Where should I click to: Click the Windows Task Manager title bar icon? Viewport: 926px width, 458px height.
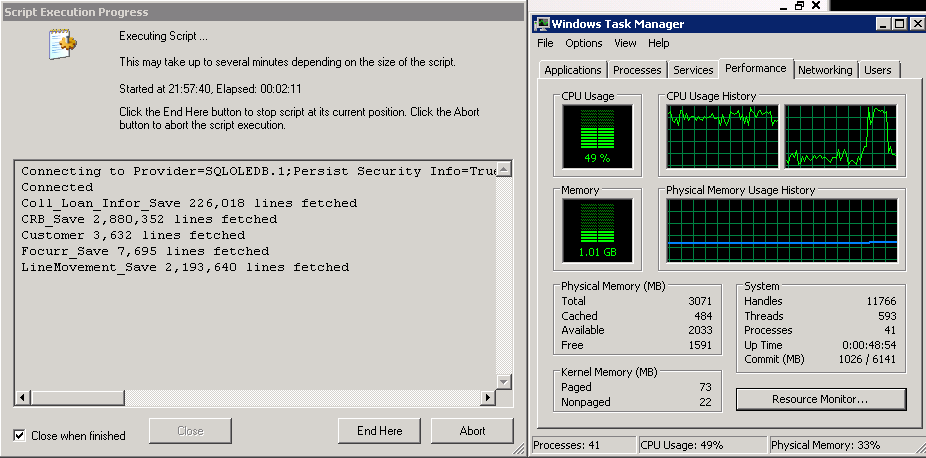pyautogui.click(x=542, y=24)
